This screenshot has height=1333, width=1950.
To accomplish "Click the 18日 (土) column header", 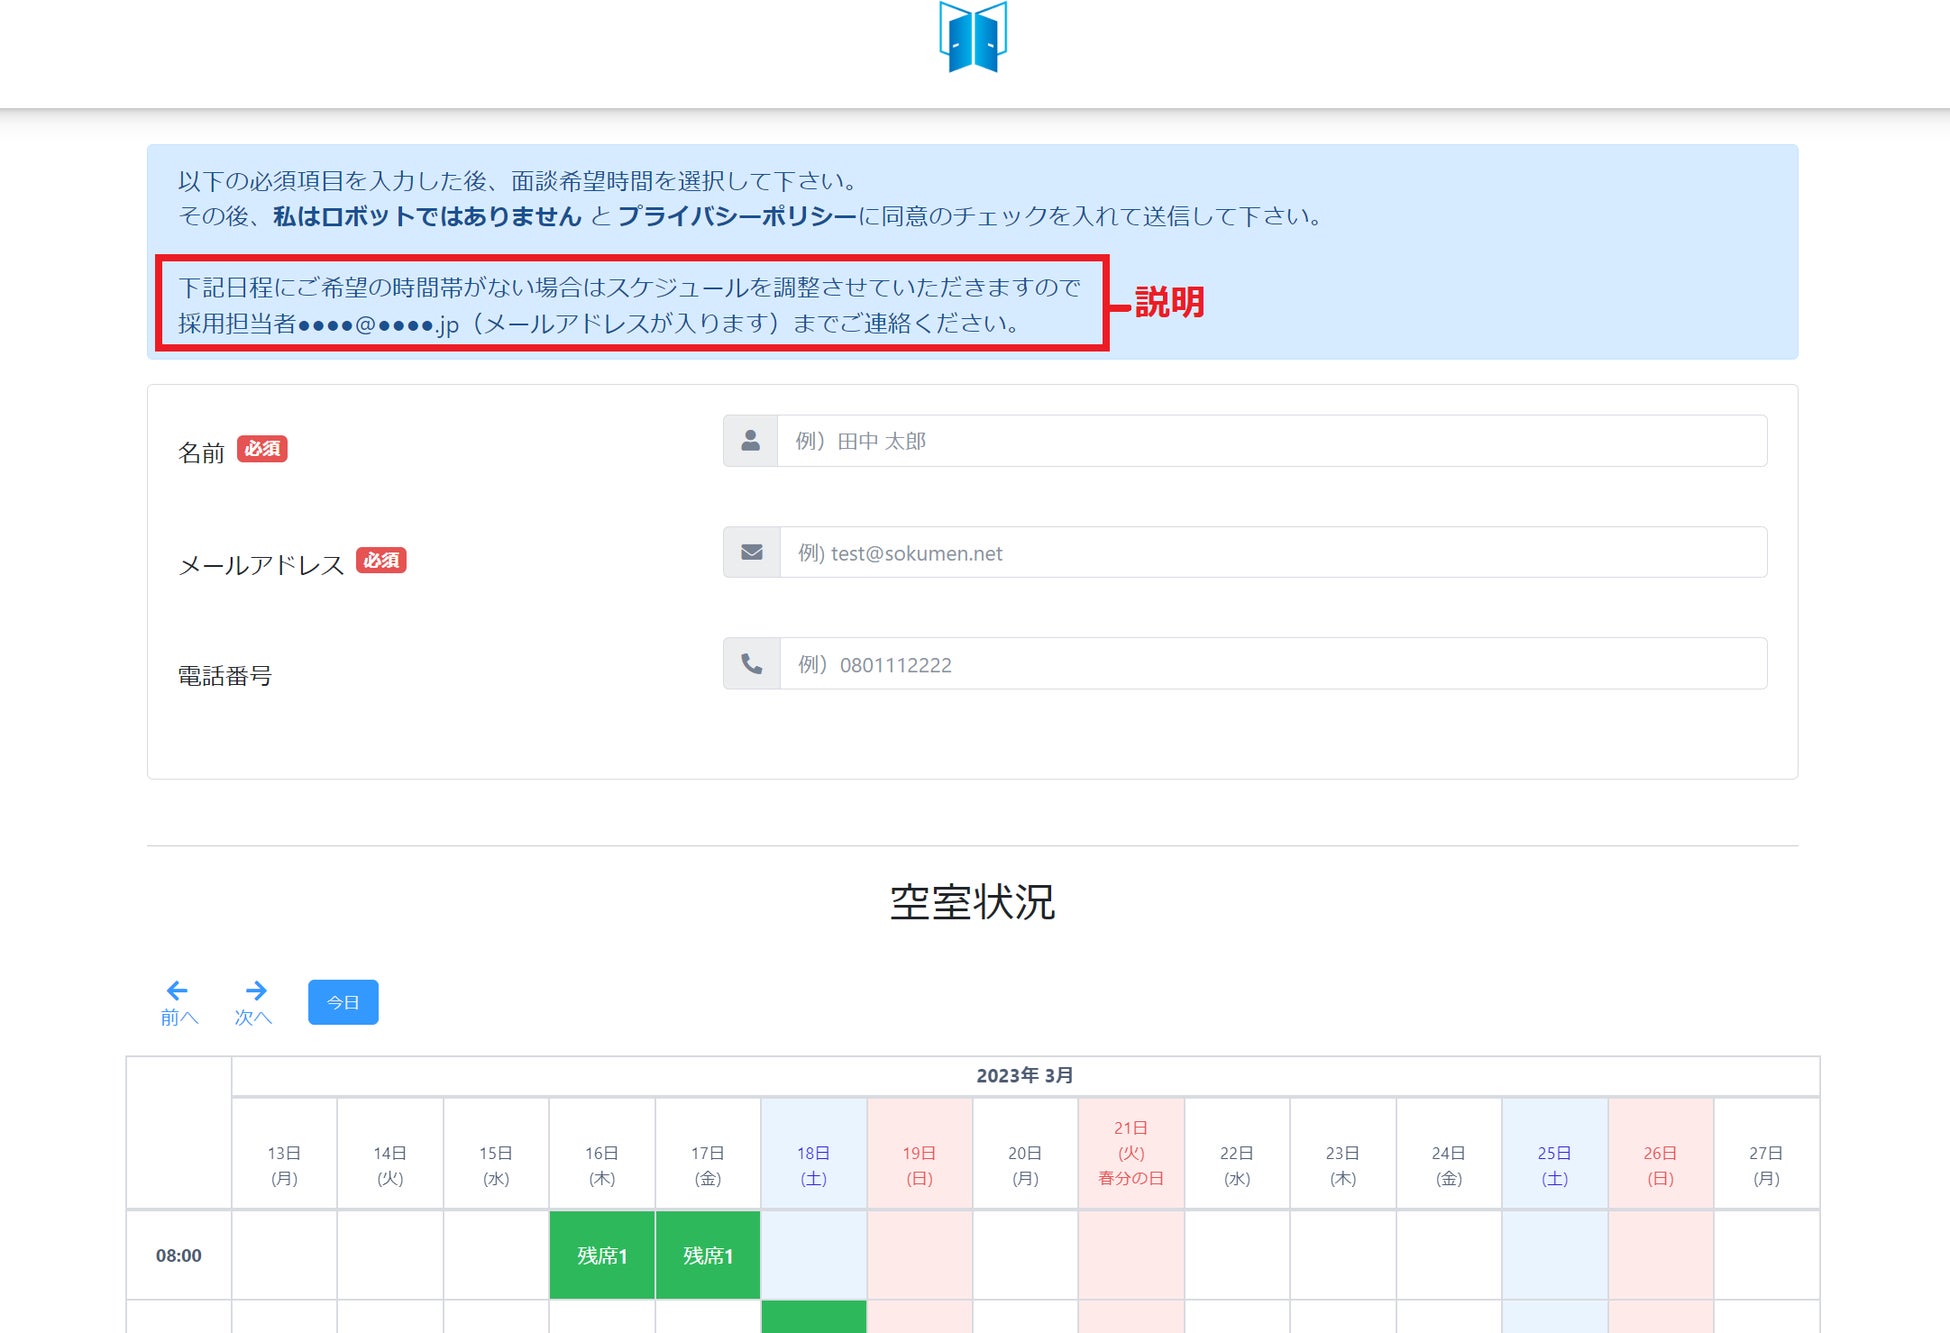I will [813, 1165].
